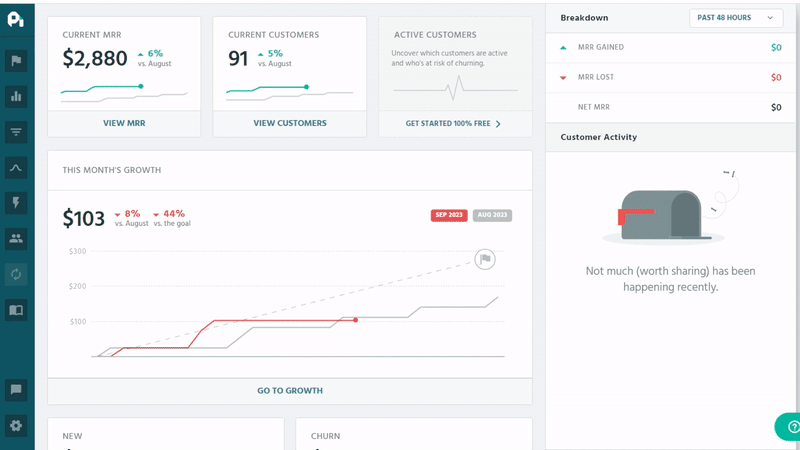Click the ProfitWell logo in the sidebar
Viewport: 800px width, 450px height.
click(16, 20)
